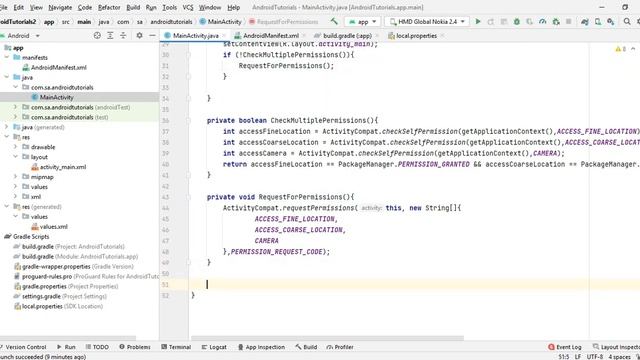Open the File menu
Viewport: 640px width, 360px height.
point(3,7)
